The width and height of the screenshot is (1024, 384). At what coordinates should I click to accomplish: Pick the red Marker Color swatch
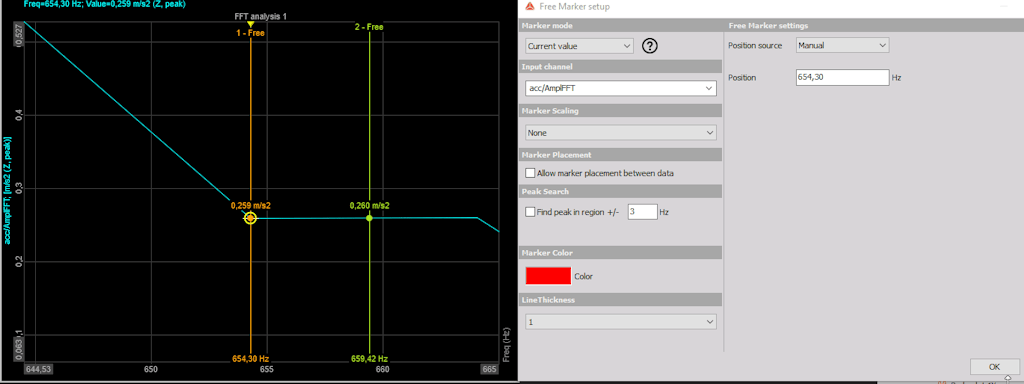548,276
